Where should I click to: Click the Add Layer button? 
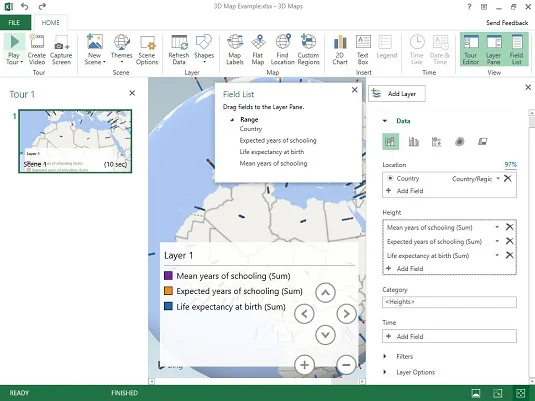[x=397, y=94]
